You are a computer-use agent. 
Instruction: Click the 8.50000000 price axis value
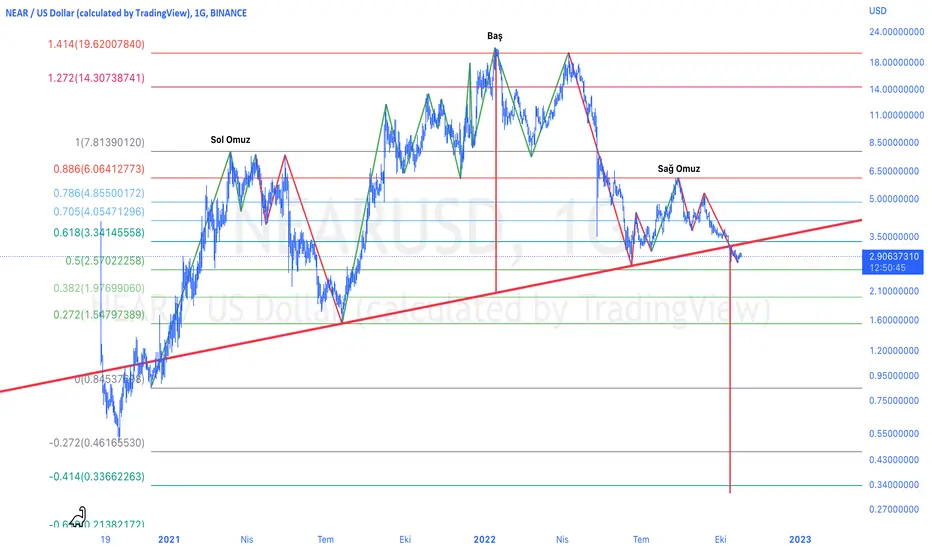tap(896, 143)
